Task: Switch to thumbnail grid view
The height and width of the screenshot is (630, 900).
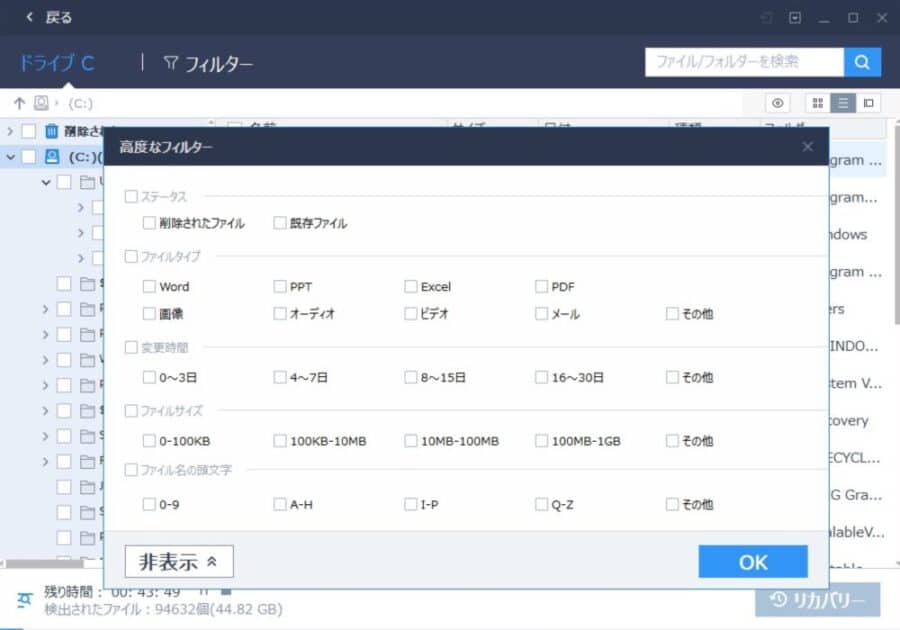Action: pos(818,103)
